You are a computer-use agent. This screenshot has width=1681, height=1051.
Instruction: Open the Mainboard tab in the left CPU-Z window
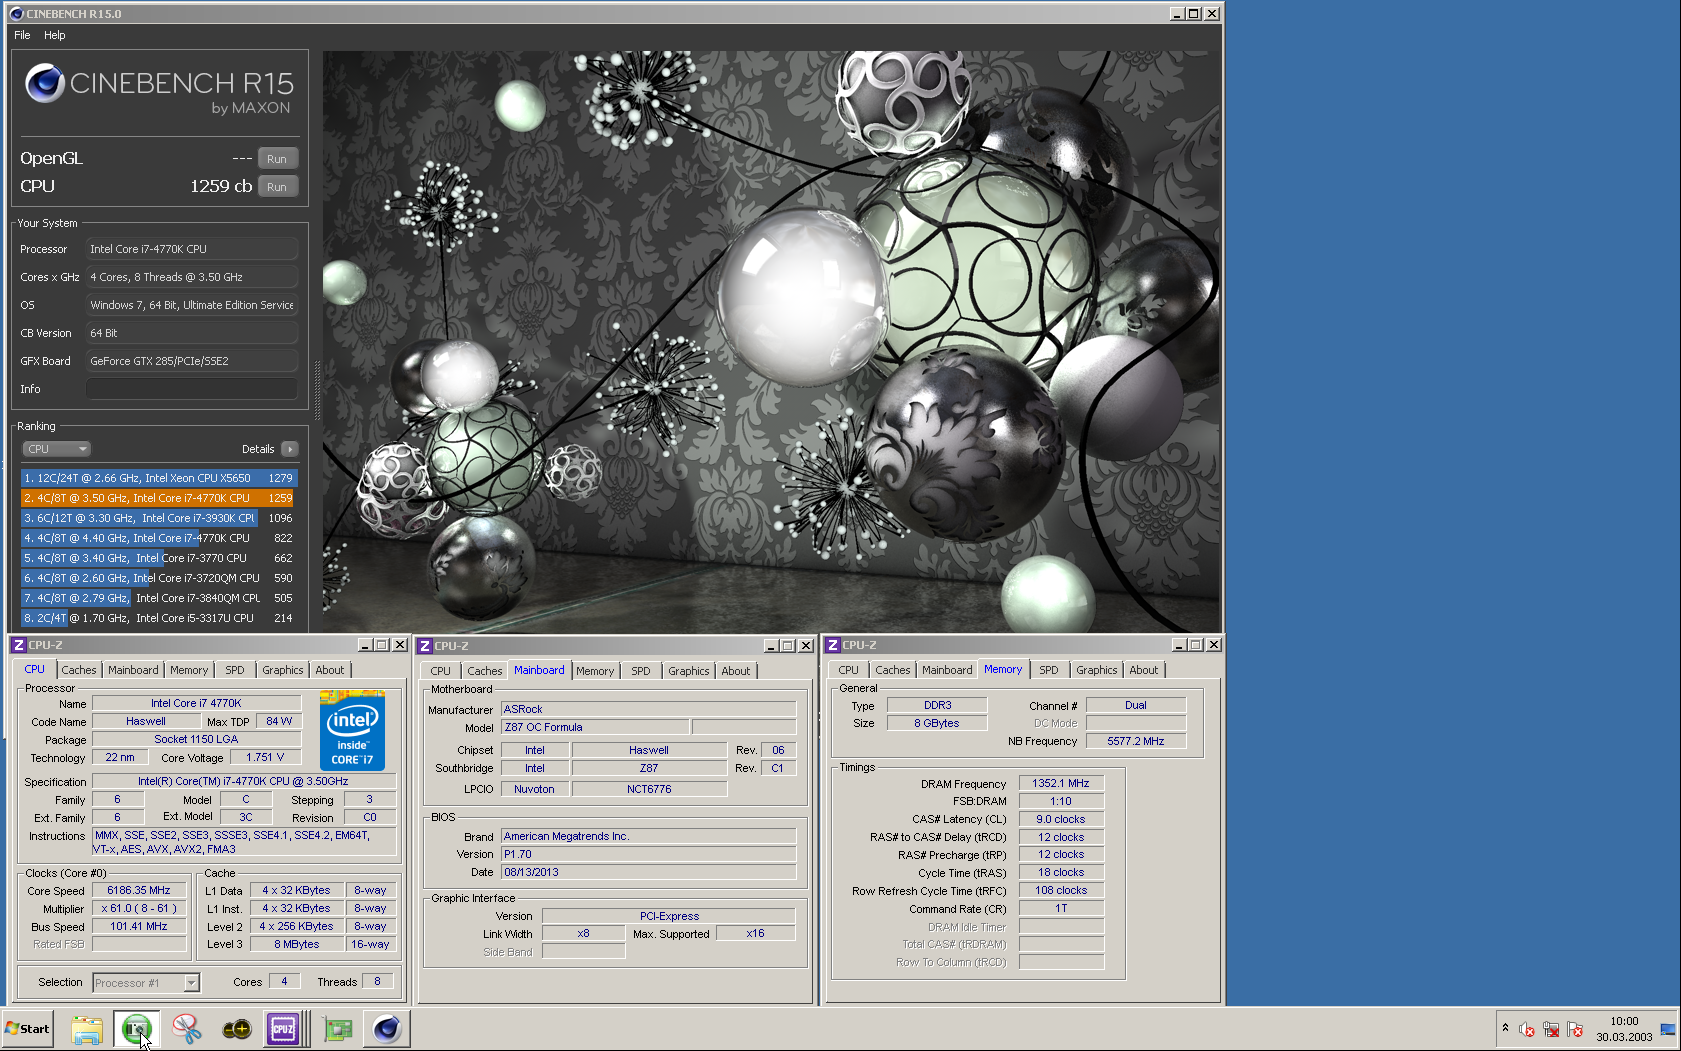(133, 670)
